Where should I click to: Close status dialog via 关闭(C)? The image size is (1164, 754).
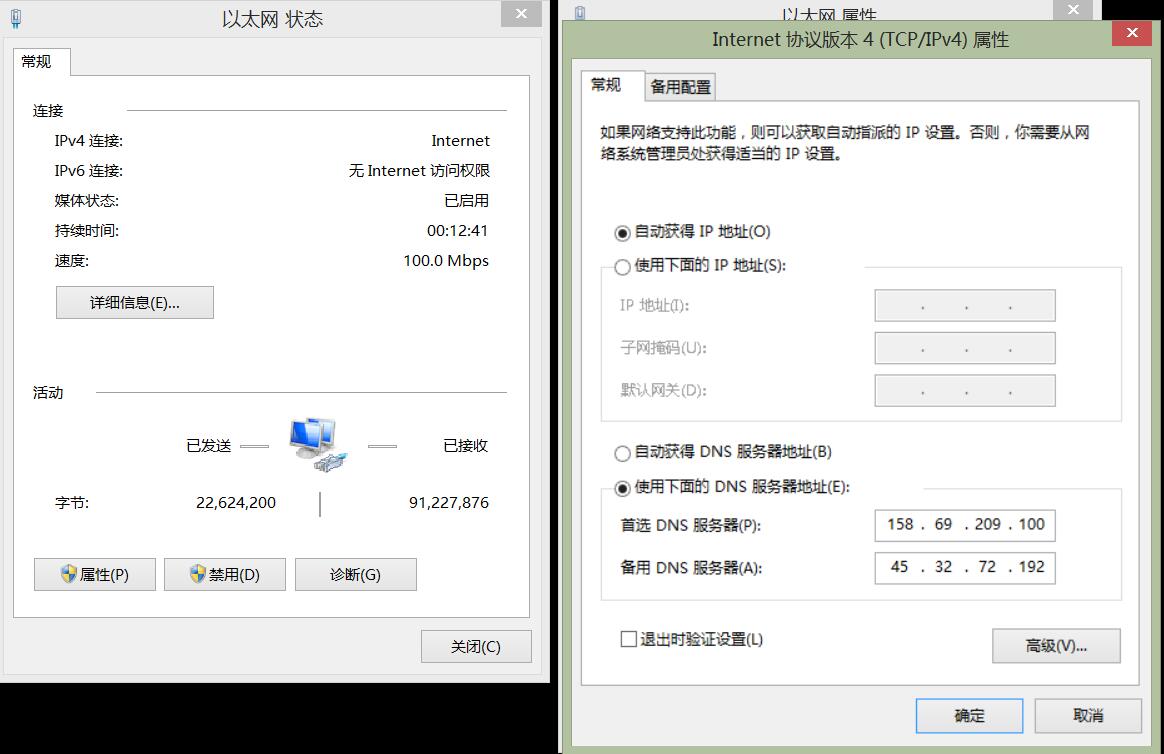click(x=476, y=647)
